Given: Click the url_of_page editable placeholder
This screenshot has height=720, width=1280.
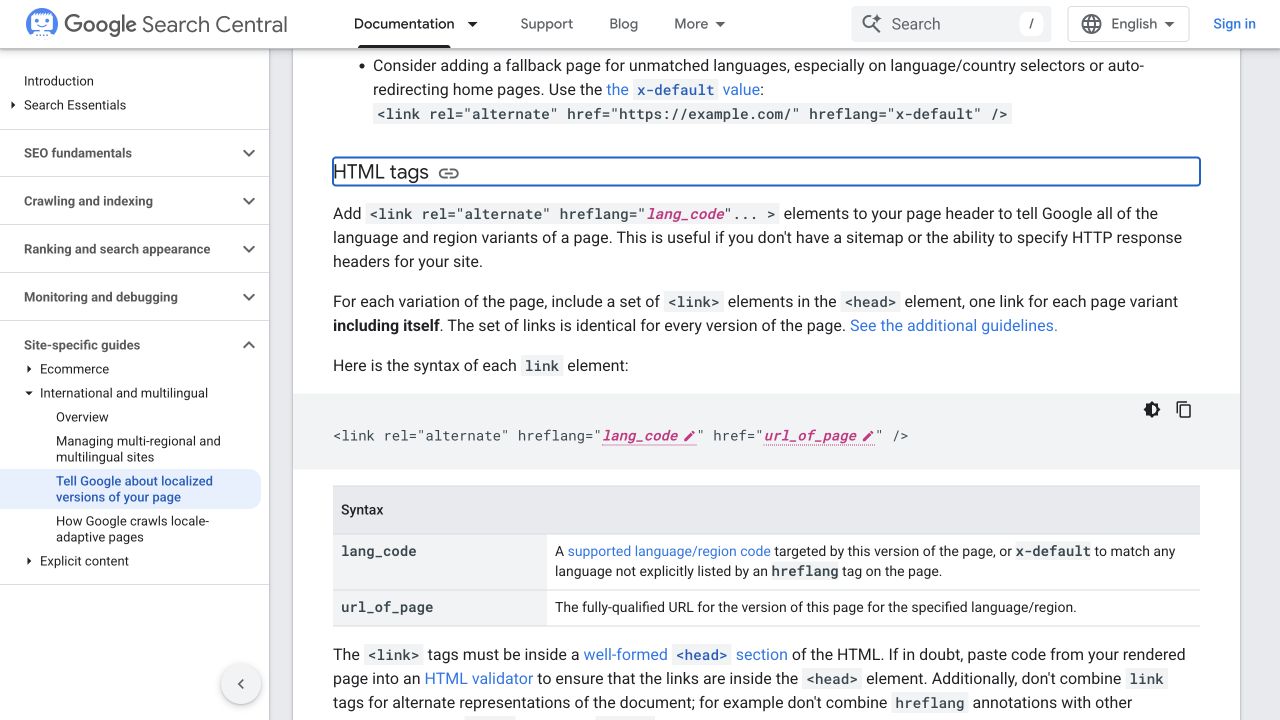Looking at the screenshot, I should click(x=819, y=436).
